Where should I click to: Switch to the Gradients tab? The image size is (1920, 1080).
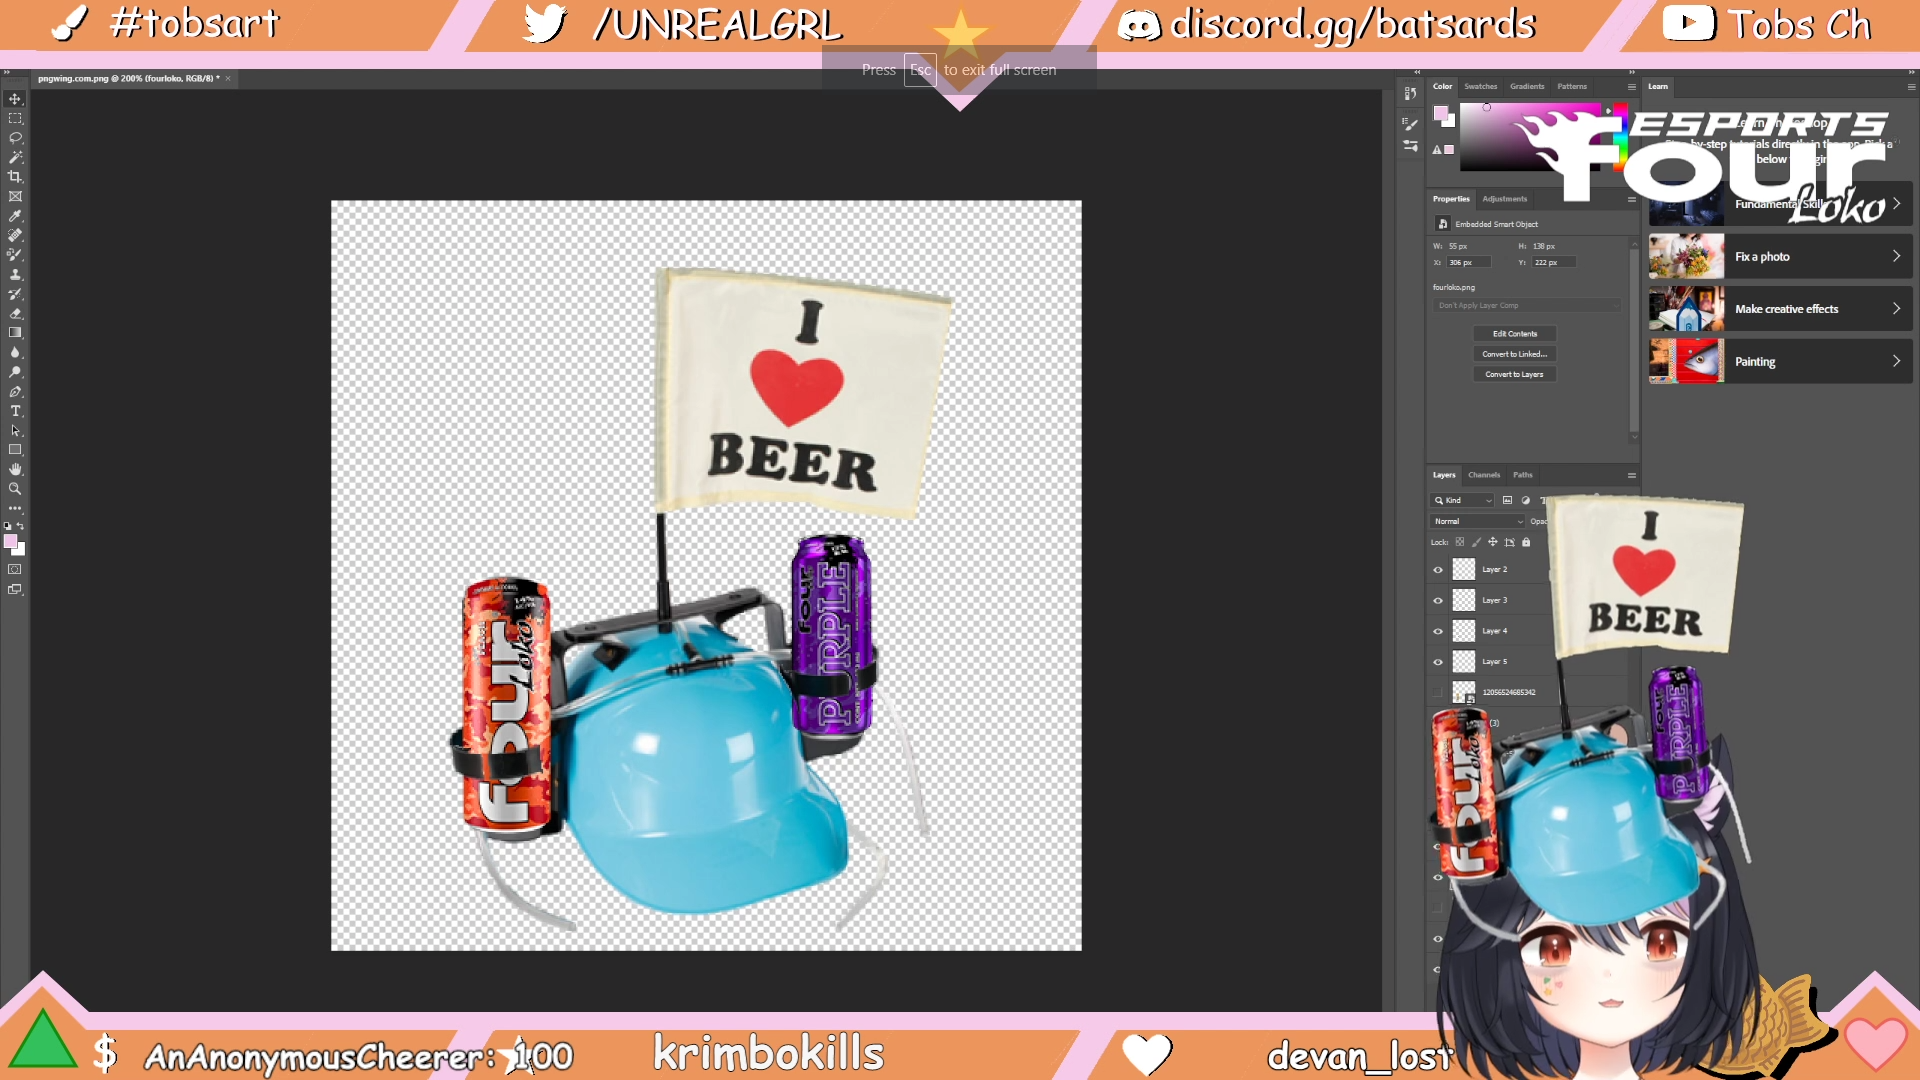click(x=1527, y=87)
